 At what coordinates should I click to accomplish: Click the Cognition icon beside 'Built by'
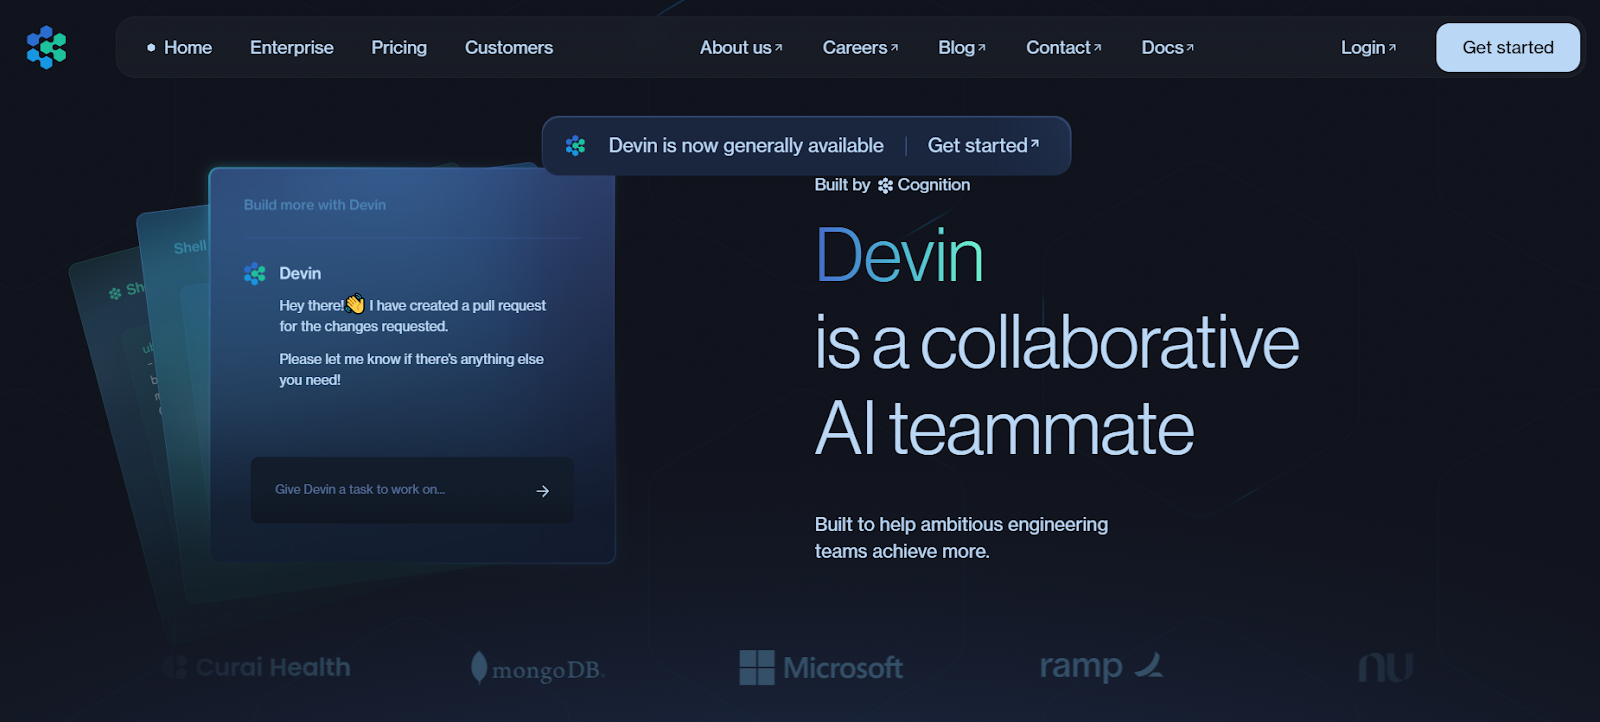click(885, 185)
